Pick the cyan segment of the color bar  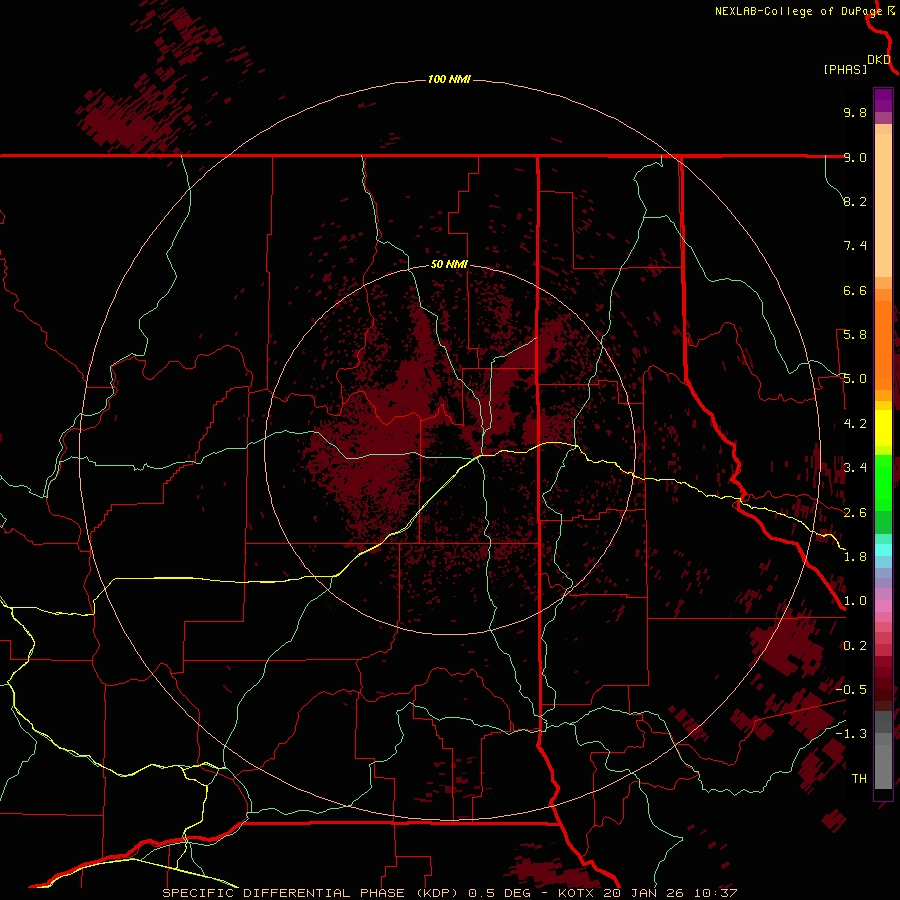pos(883,549)
